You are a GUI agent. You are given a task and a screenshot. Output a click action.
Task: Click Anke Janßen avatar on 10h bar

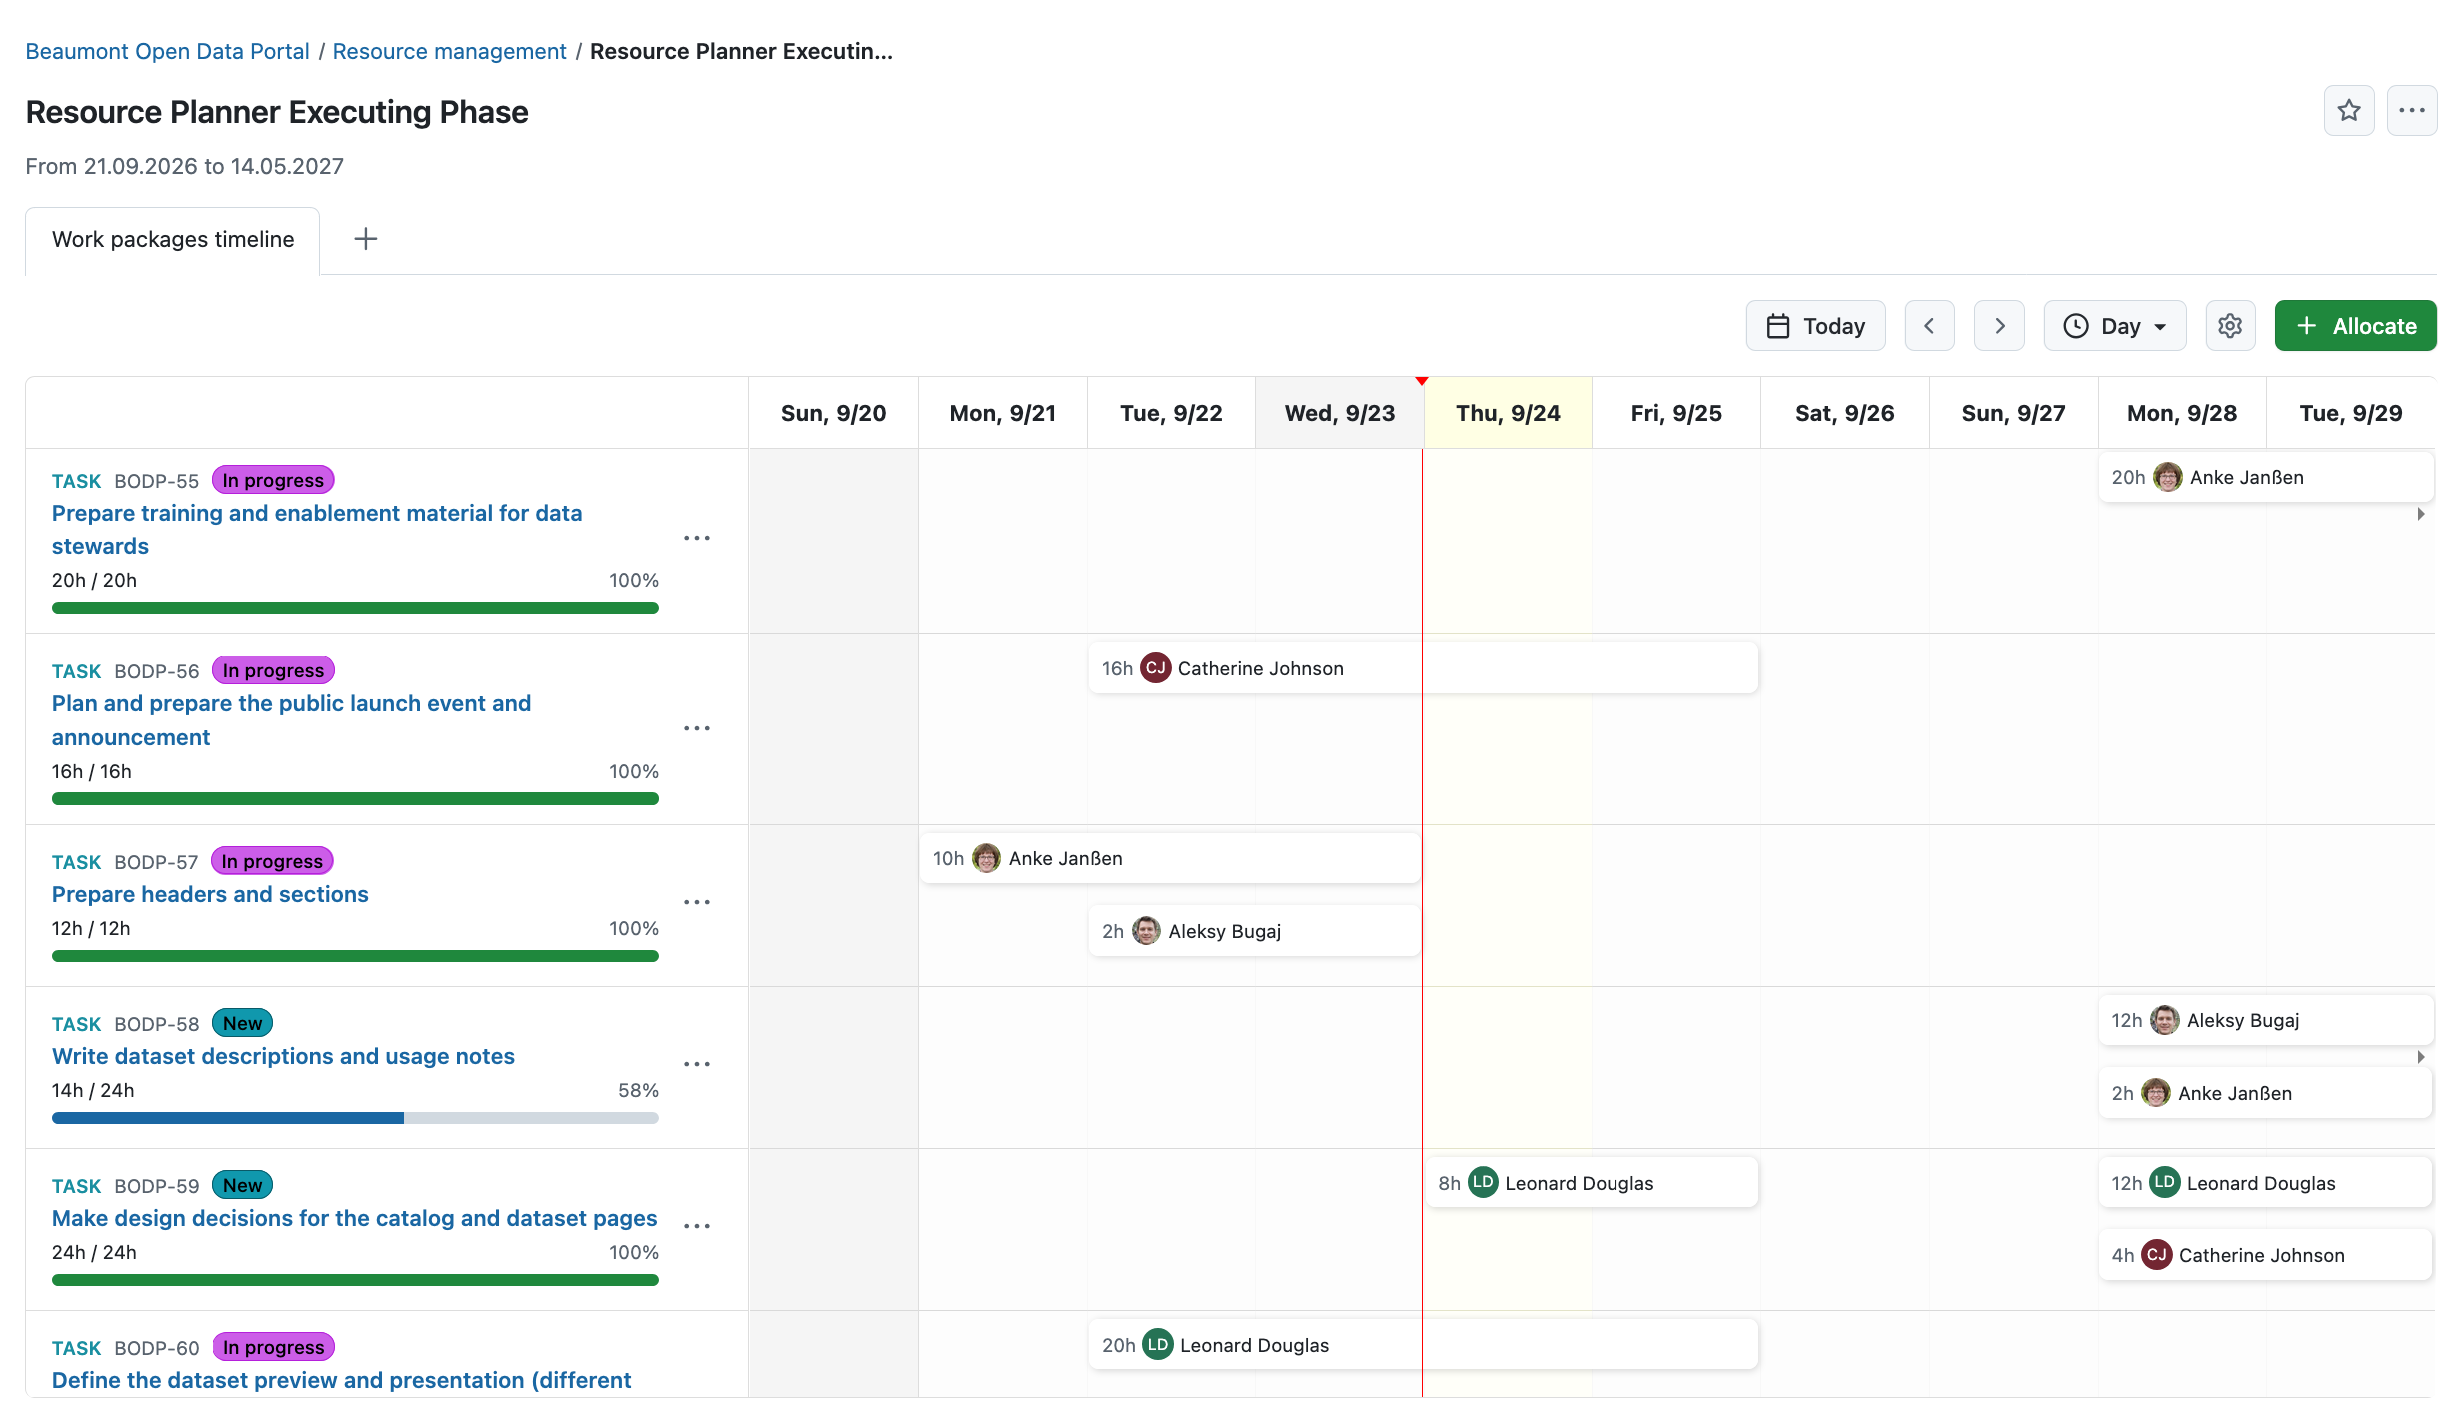point(986,857)
